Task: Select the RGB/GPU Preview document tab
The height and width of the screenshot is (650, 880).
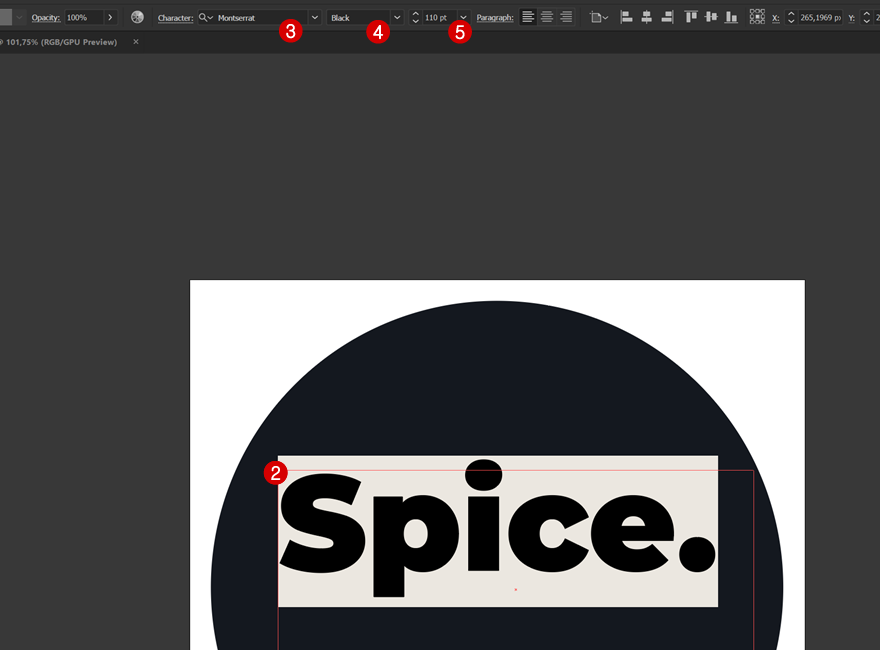Action: (62, 42)
